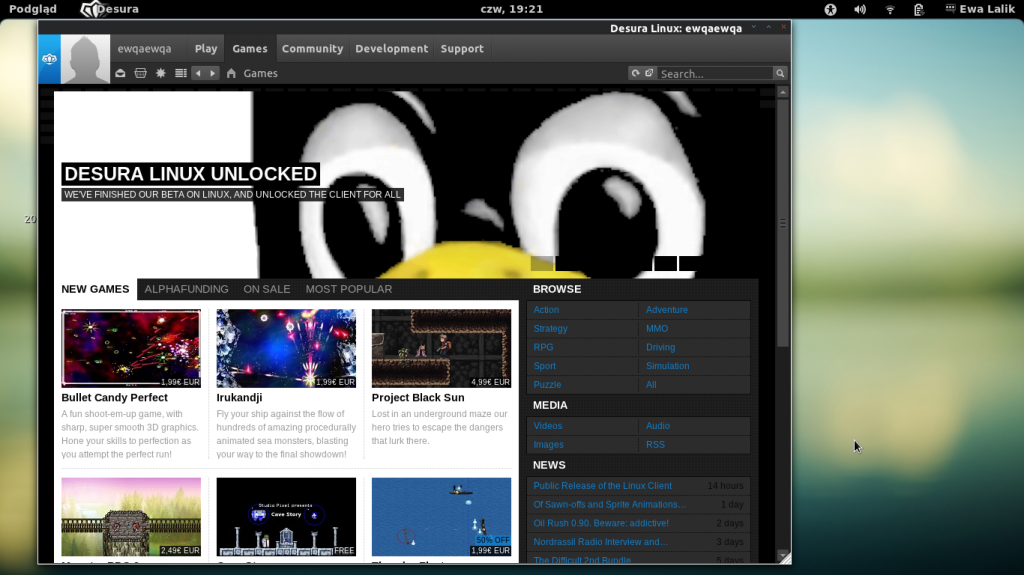
Task: Read Oil Rush 0.90 Beware addictive news
Action: point(601,523)
